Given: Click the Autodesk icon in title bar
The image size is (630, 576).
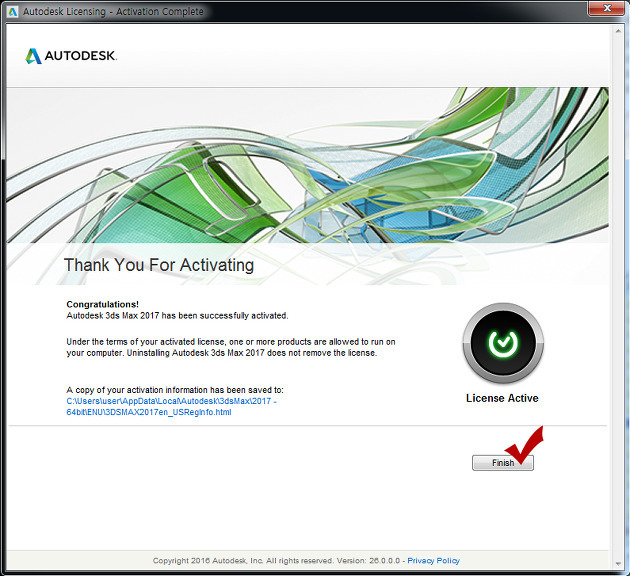Looking at the screenshot, I should (x=13, y=11).
